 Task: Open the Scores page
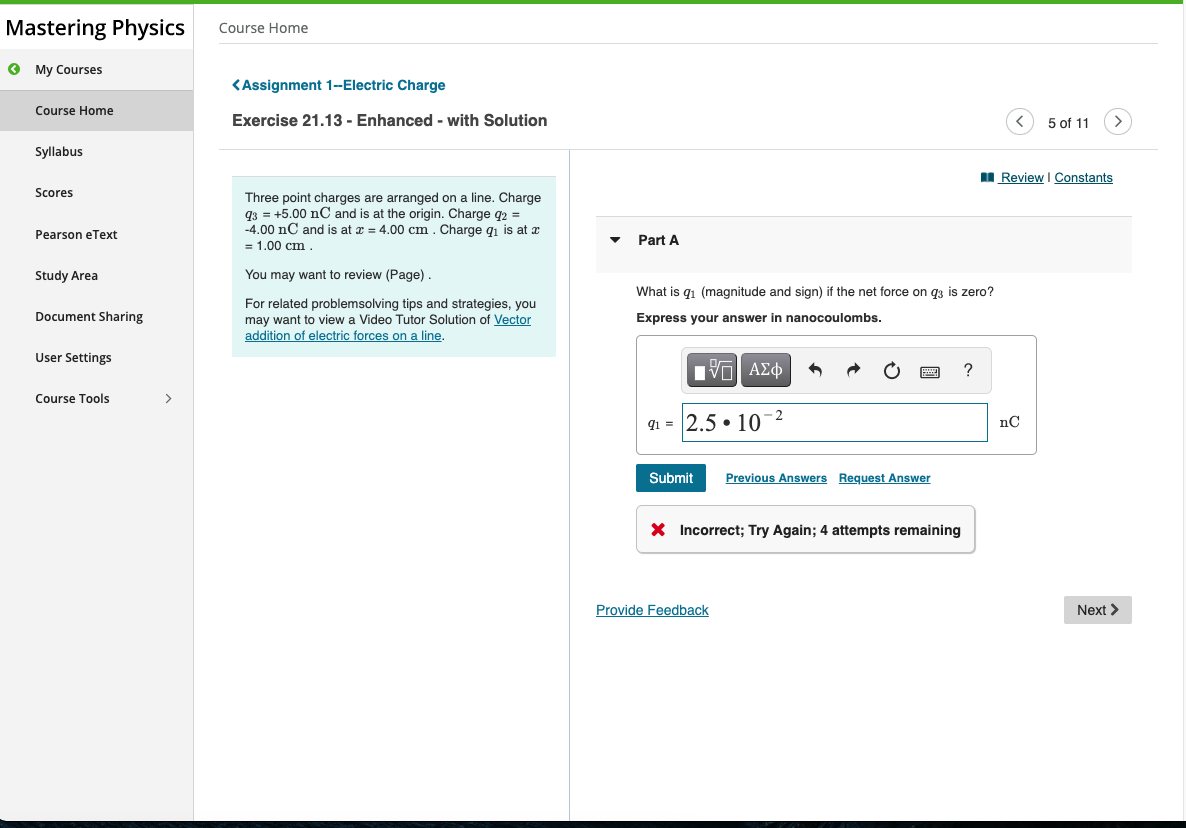(x=54, y=192)
